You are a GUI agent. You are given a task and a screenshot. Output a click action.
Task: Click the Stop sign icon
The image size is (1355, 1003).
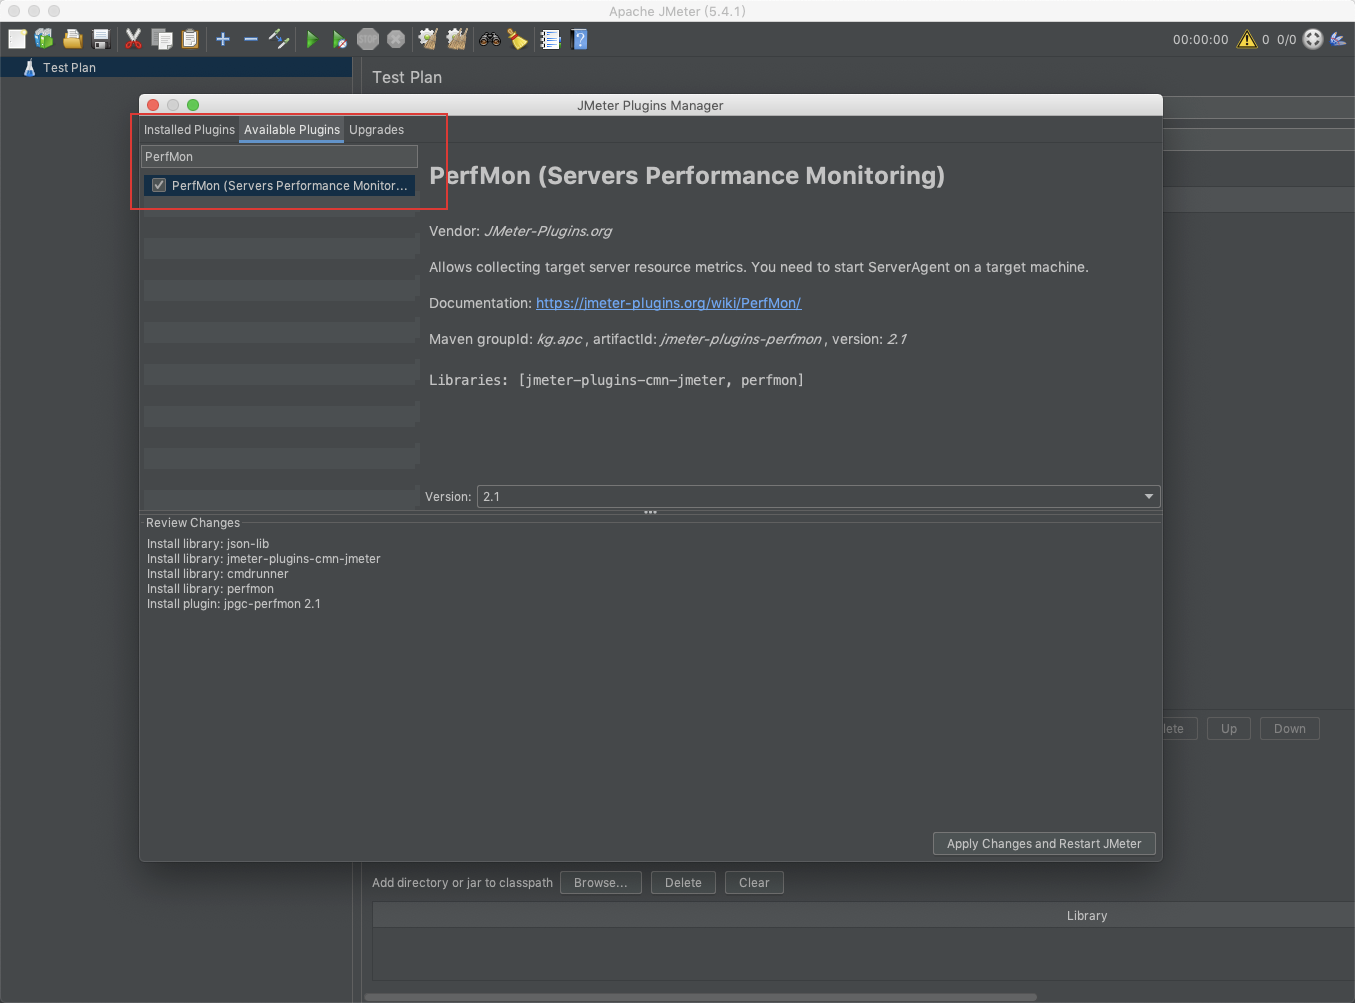point(368,39)
